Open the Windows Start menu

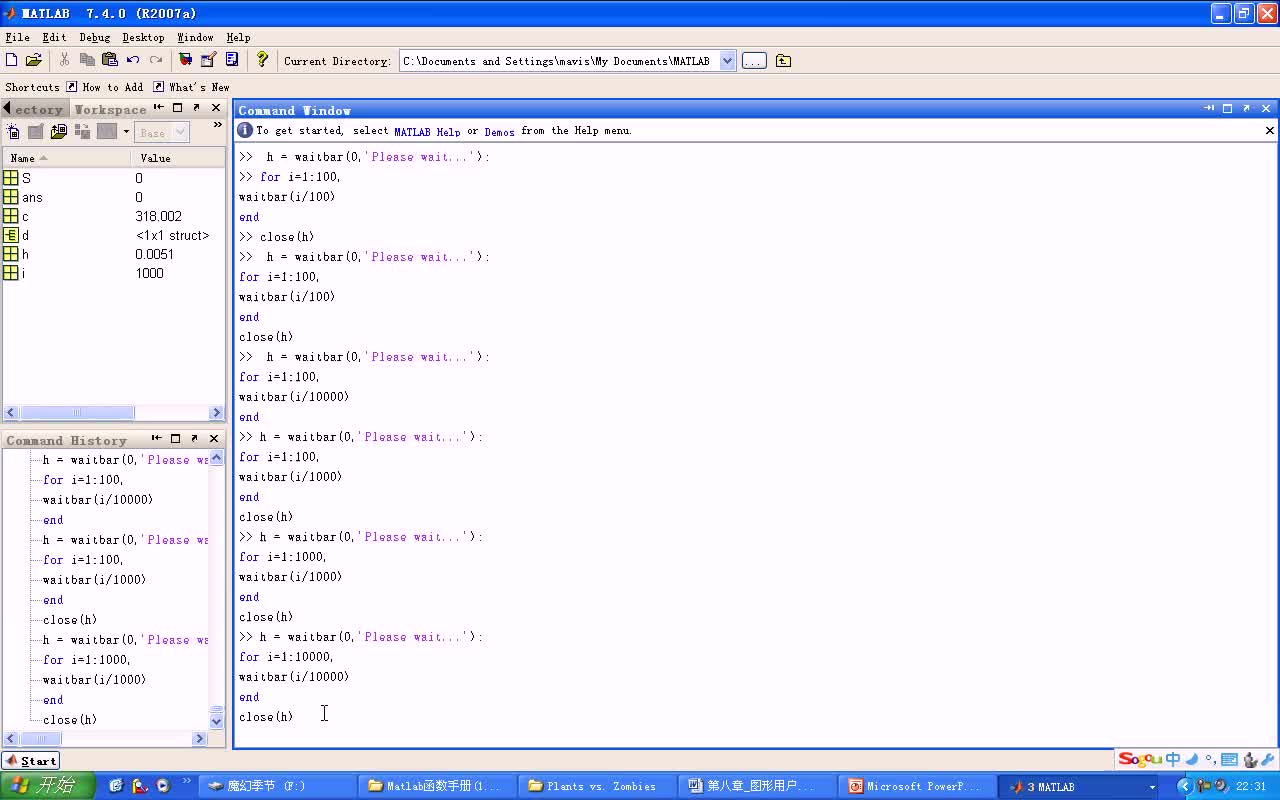[47, 786]
